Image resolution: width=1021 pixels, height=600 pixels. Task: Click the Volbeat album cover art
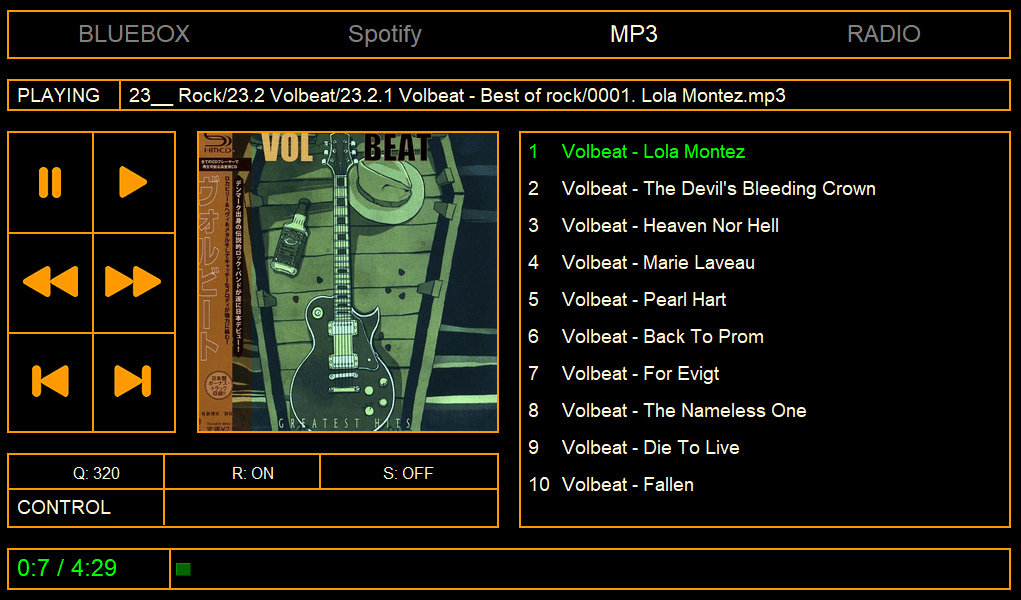348,282
